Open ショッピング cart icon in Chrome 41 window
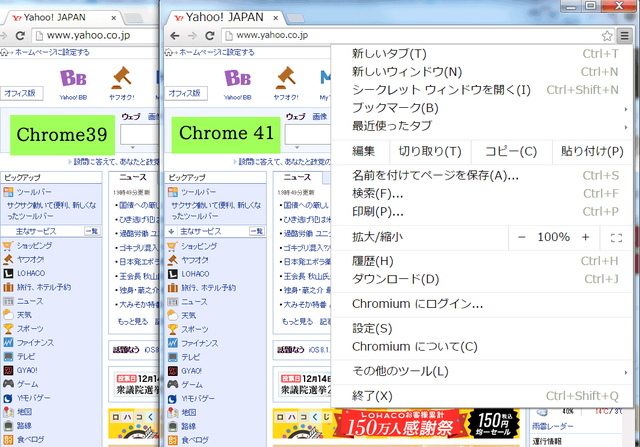640x447 pixels. click(173, 247)
